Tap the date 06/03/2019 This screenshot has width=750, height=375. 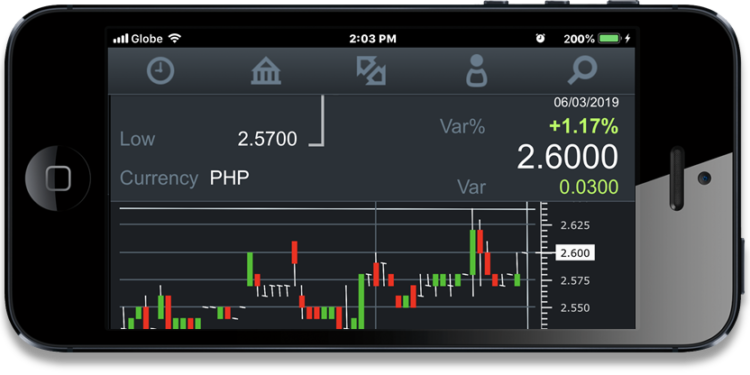point(586,102)
